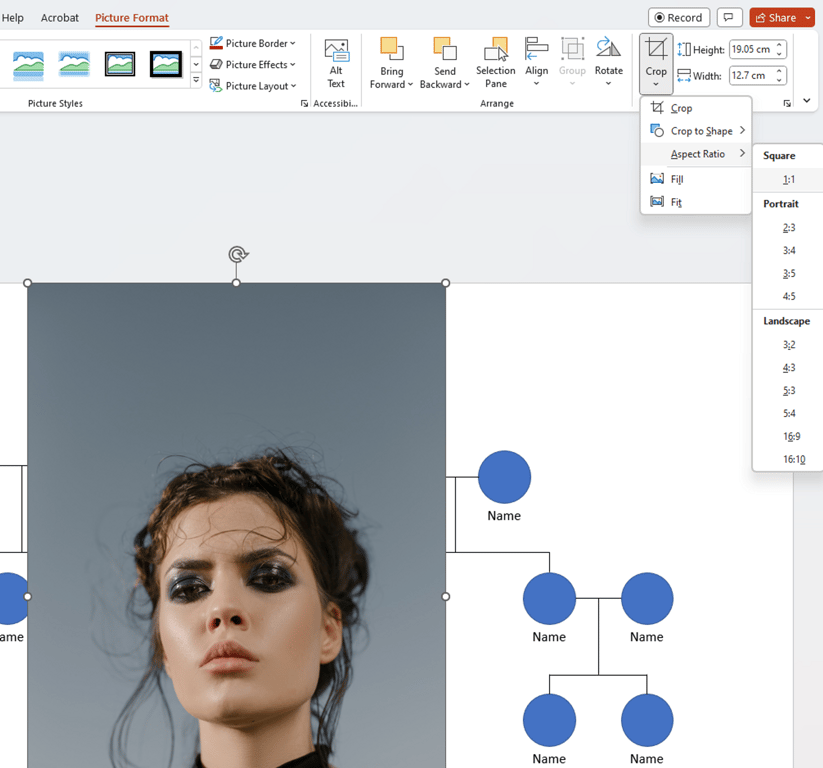Image resolution: width=823 pixels, height=768 pixels.
Task: Open the Align objects menu
Action: point(536,62)
